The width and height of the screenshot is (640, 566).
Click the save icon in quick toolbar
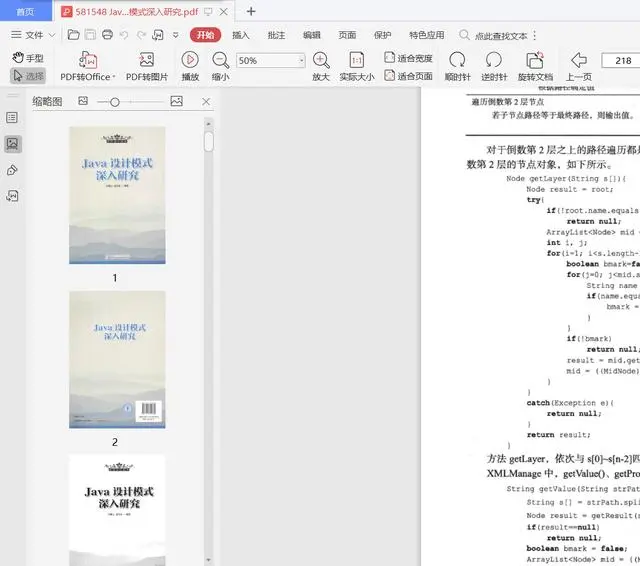point(90,35)
